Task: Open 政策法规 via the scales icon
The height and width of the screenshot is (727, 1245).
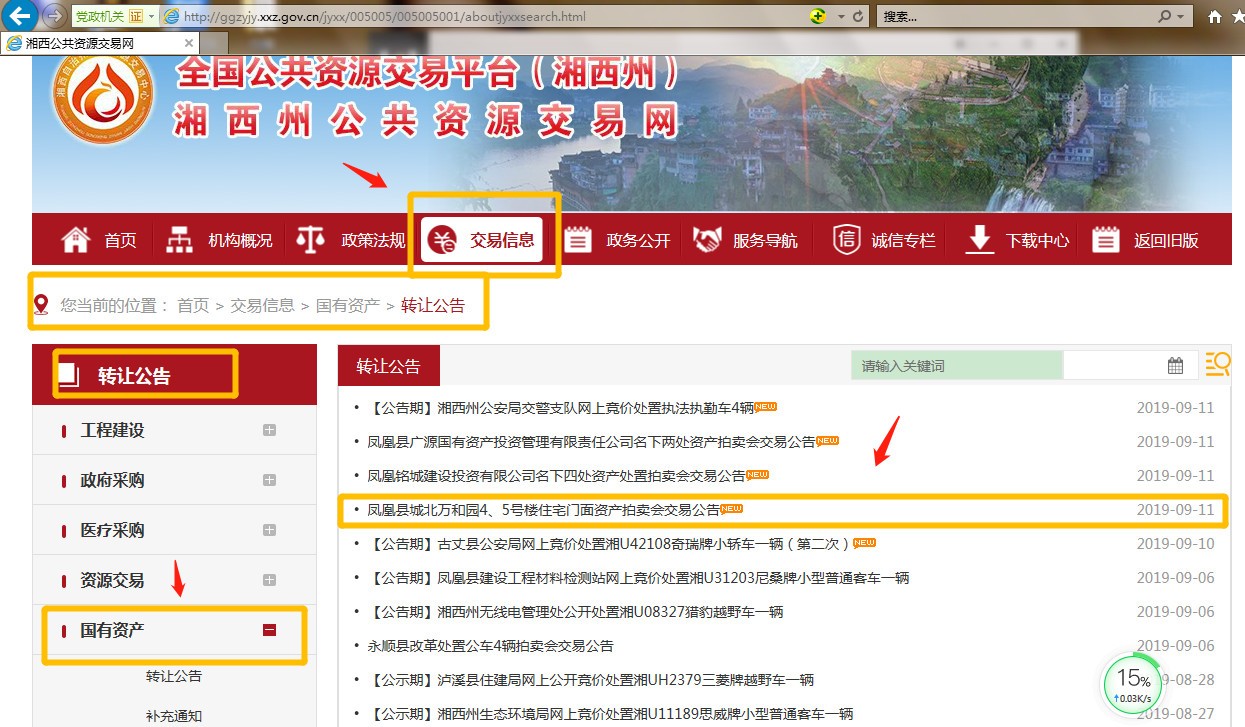Action: [x=311, y=238]
